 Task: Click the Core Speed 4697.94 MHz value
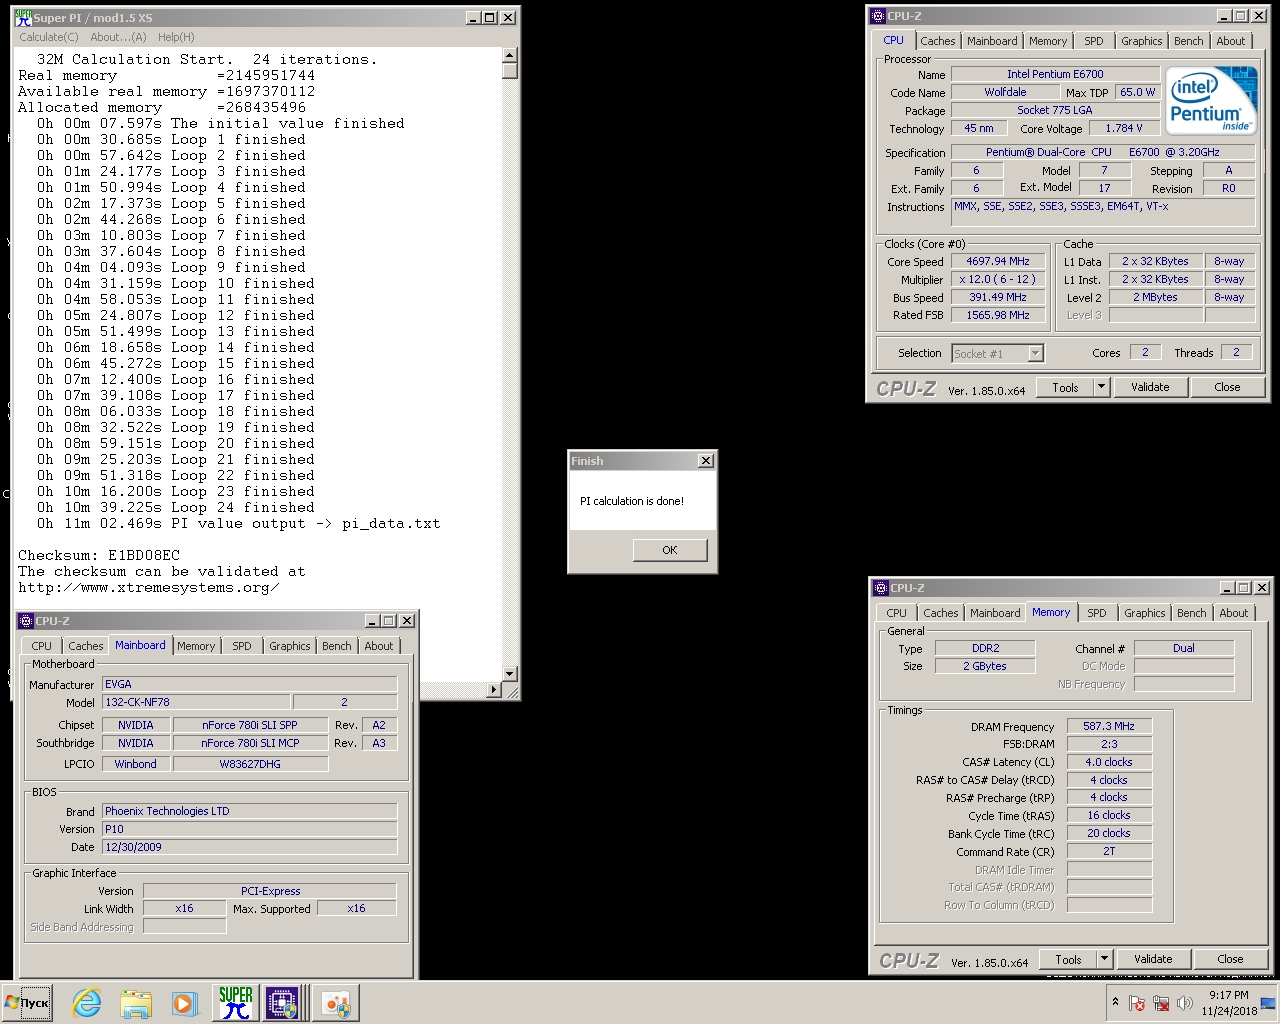tap(997, 261)
